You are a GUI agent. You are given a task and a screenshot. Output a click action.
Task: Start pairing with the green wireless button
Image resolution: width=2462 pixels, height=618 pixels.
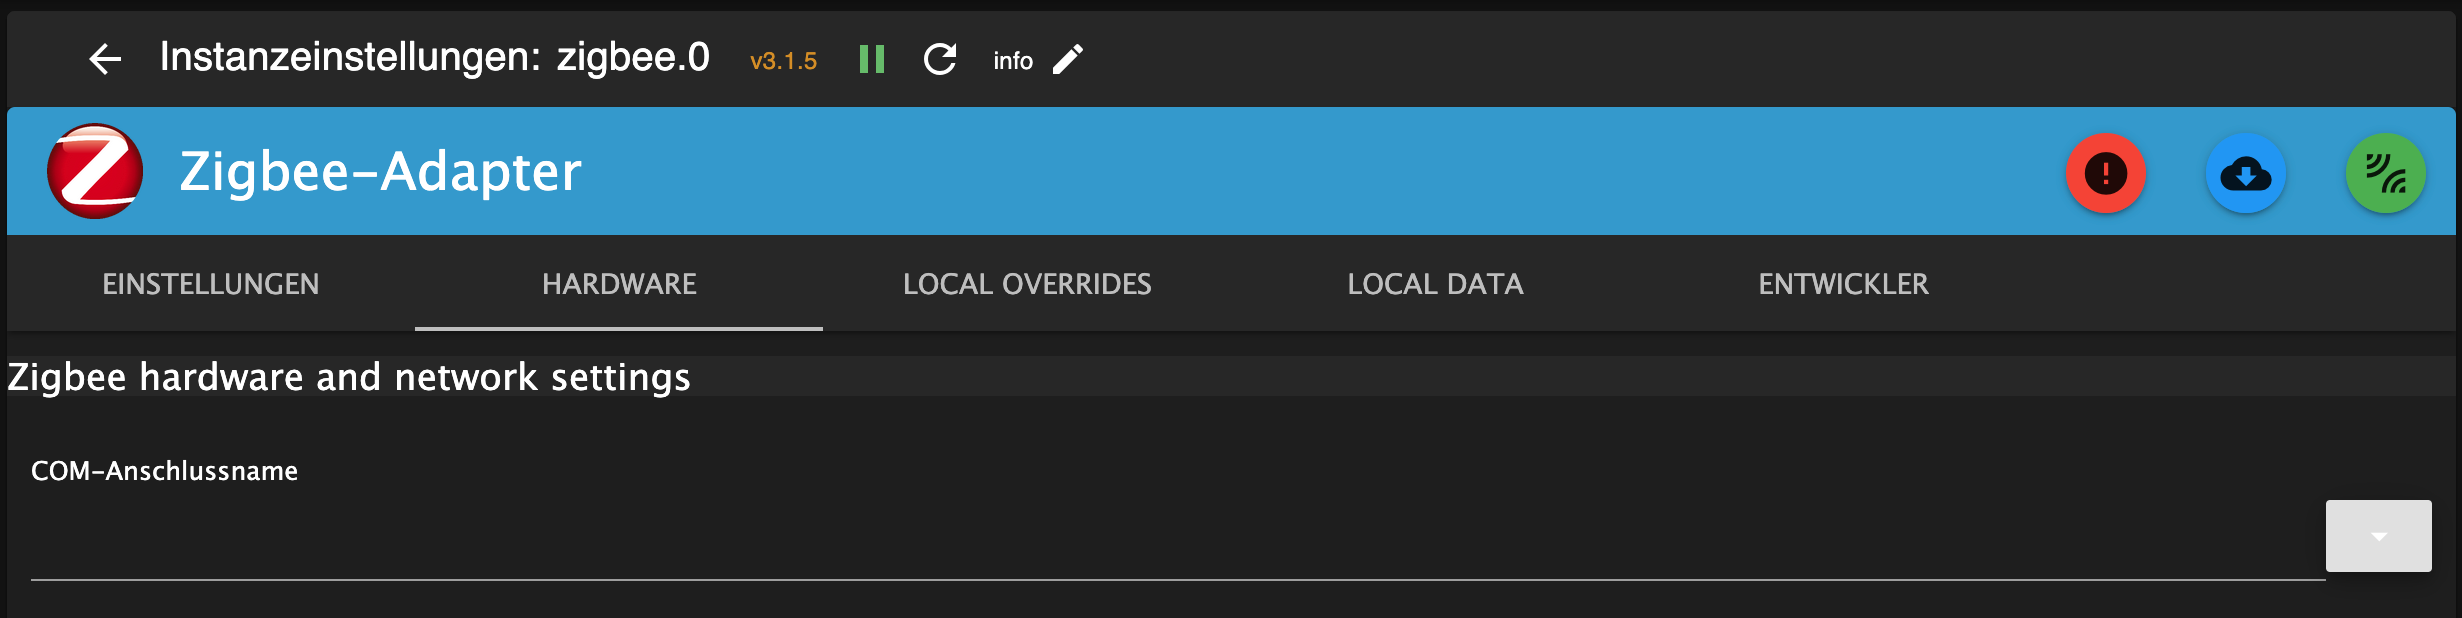pos(2385,174)
